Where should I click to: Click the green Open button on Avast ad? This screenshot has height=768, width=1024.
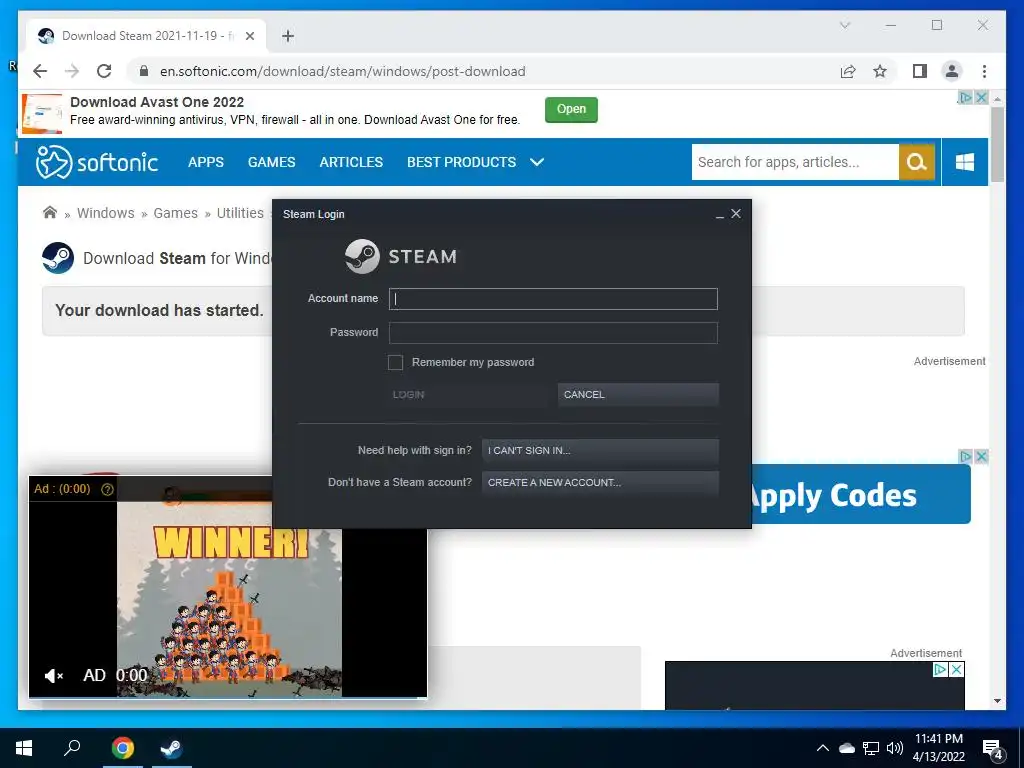tap(571, 109)
